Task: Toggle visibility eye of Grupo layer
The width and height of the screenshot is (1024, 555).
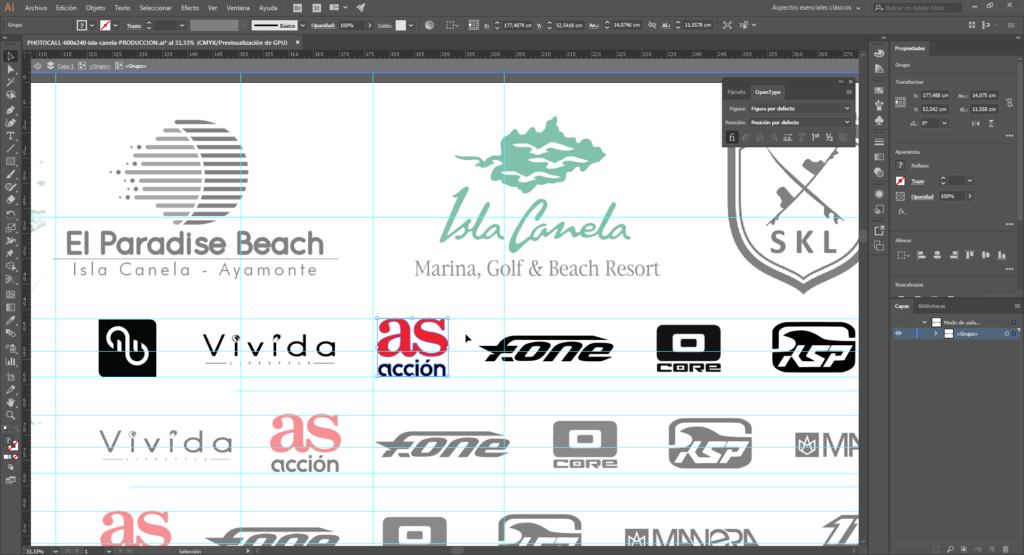Action: [899, 334]
